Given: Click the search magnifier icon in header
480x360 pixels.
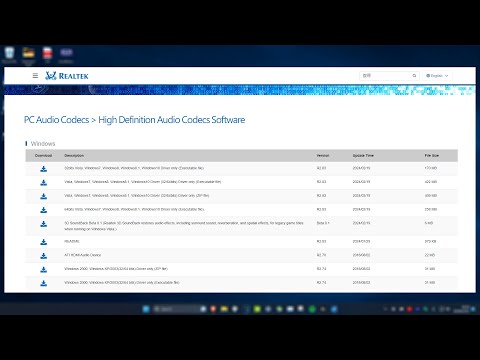Looking at the screenshot, I should 414,76.
